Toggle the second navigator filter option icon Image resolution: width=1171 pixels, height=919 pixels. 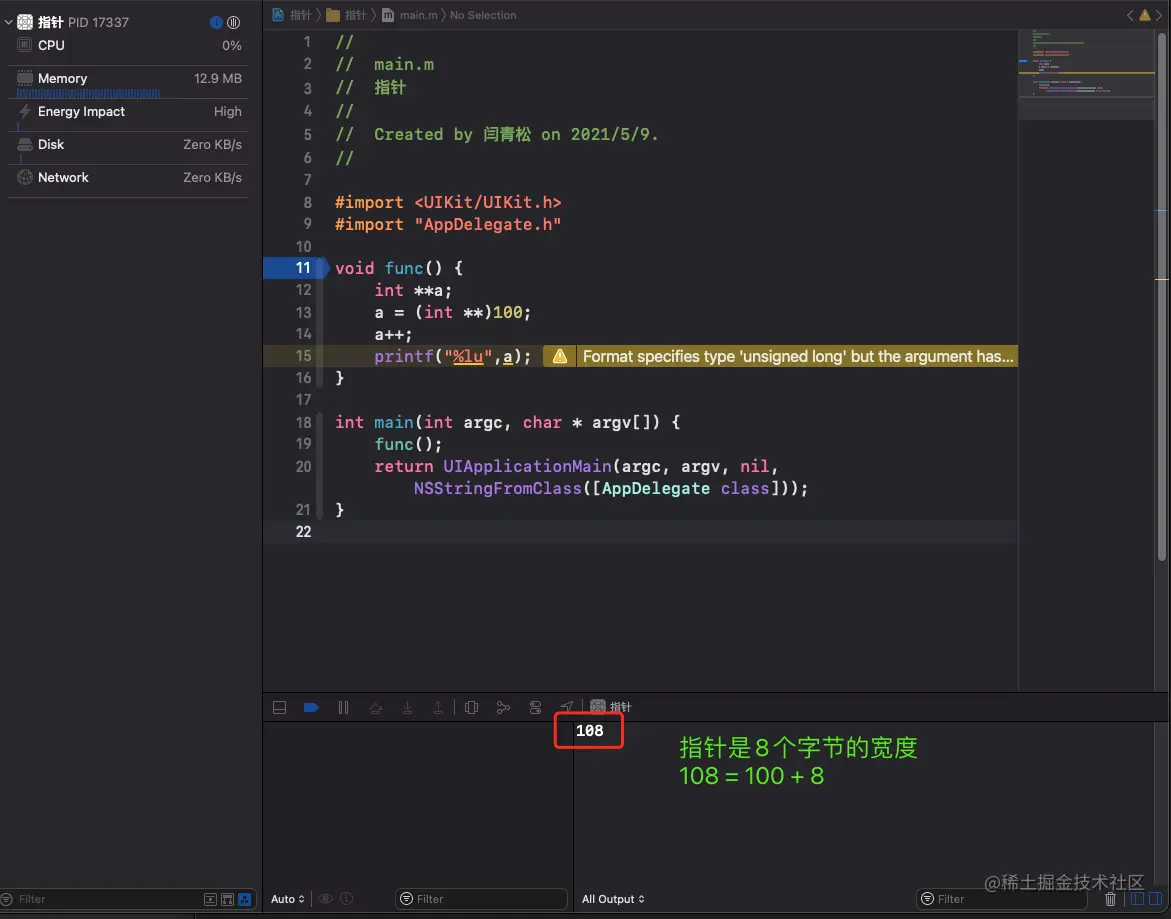[227, 900]
